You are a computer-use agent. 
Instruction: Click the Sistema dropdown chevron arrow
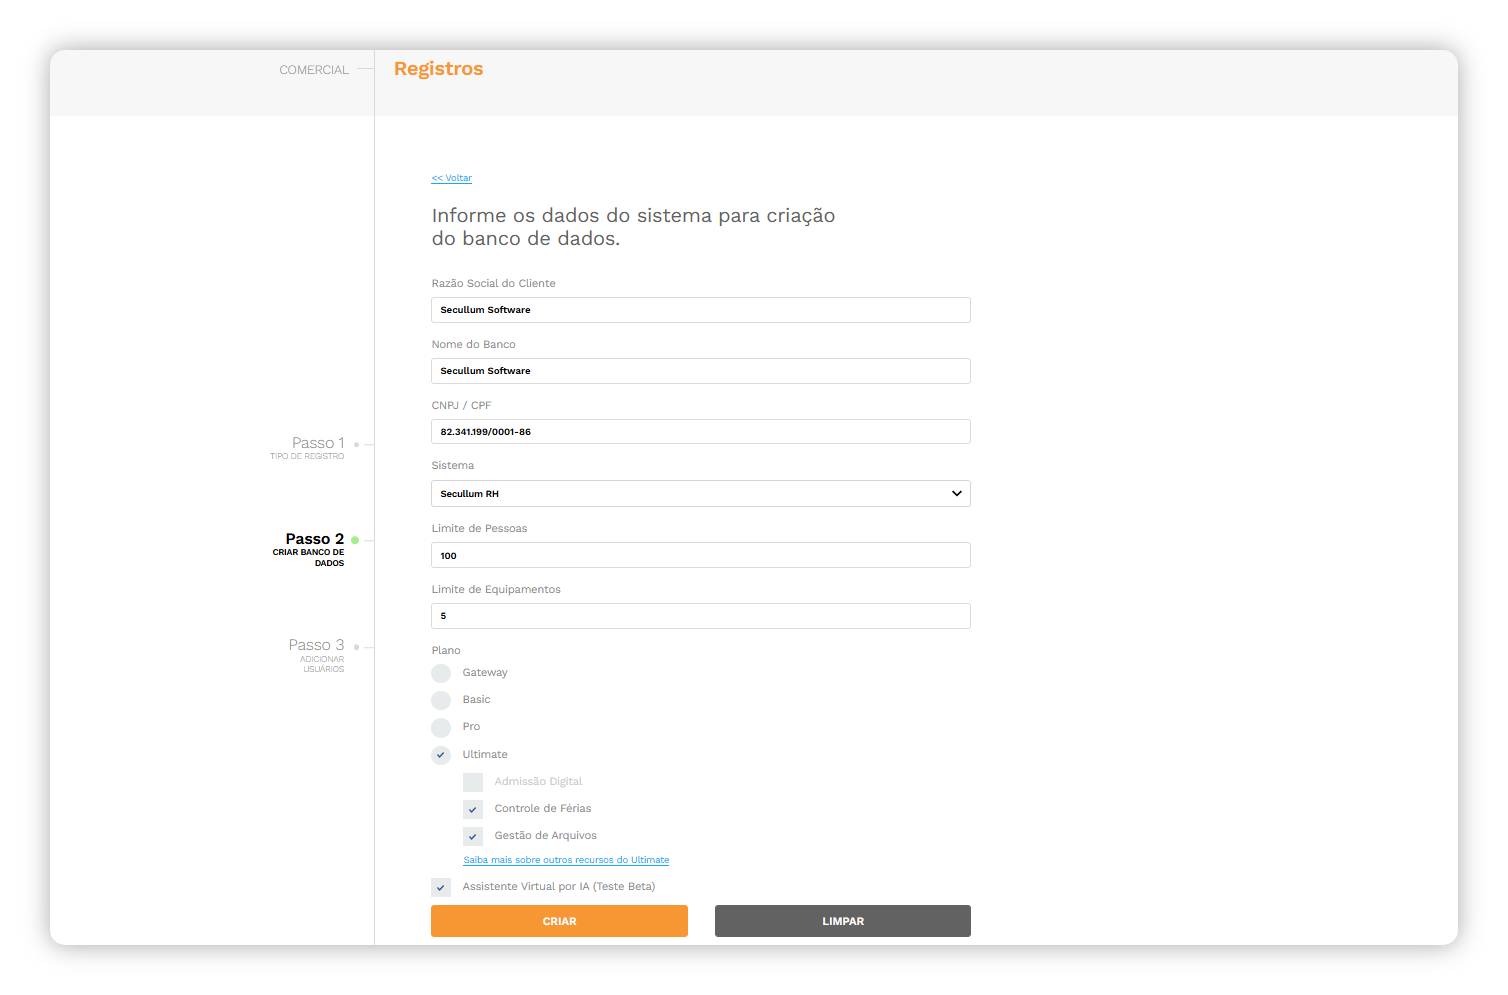957,494
